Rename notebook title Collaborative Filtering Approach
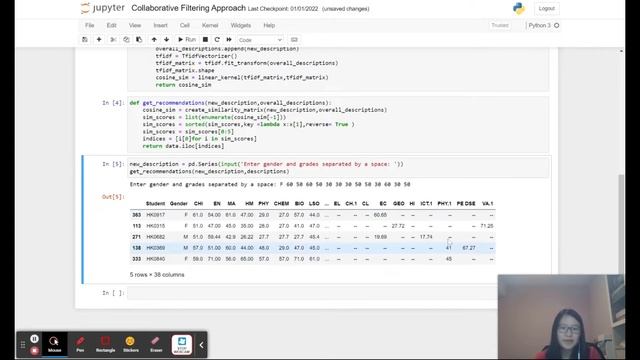The image size is (640, 360). click(189, 8)
